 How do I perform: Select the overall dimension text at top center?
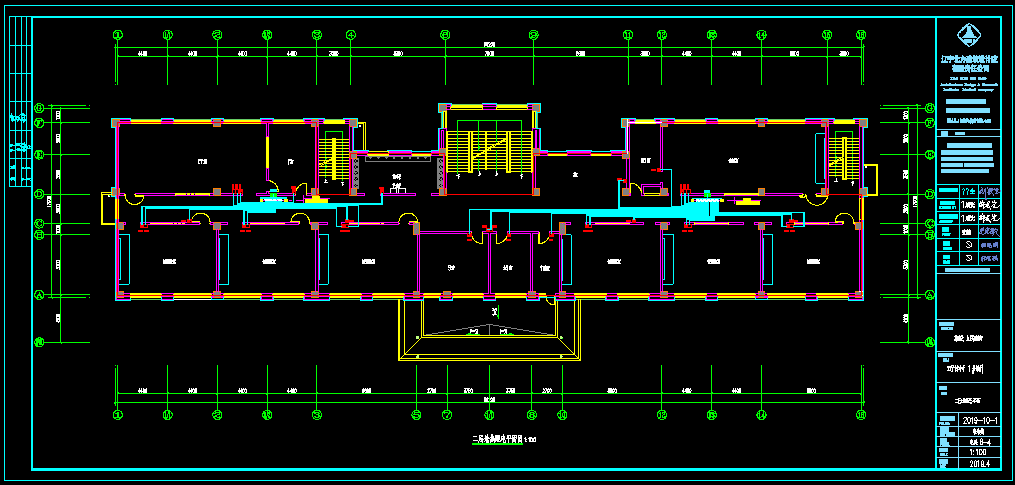(489, 43)
